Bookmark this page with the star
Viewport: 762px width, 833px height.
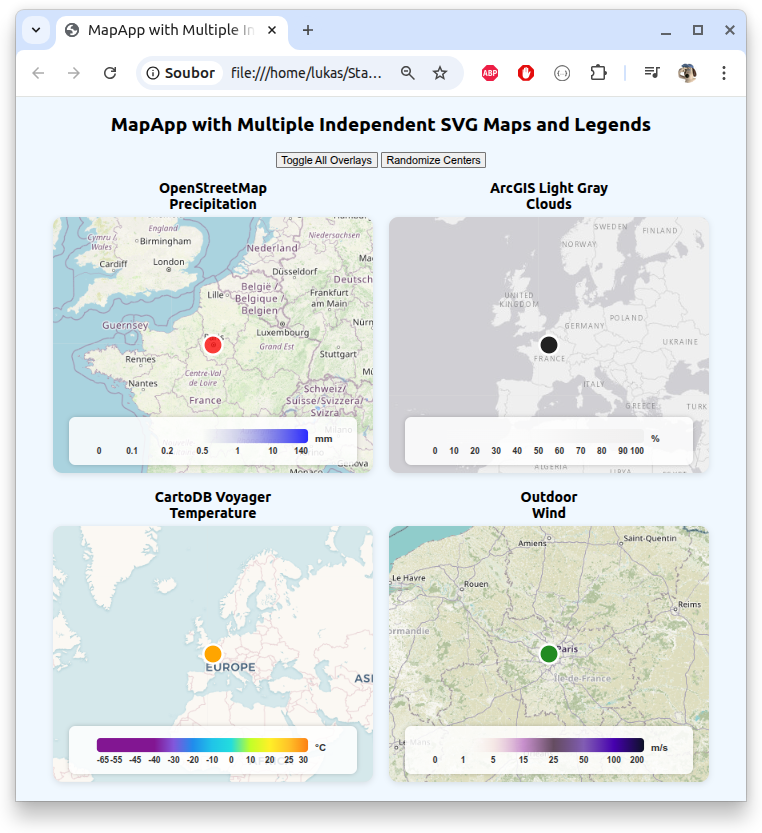[439, 73]
